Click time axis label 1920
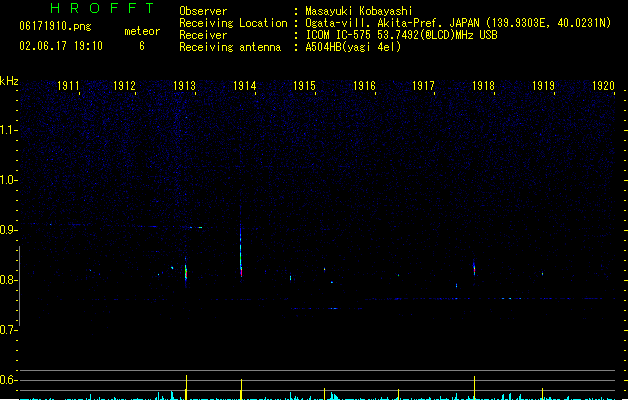 pos(603,86)
